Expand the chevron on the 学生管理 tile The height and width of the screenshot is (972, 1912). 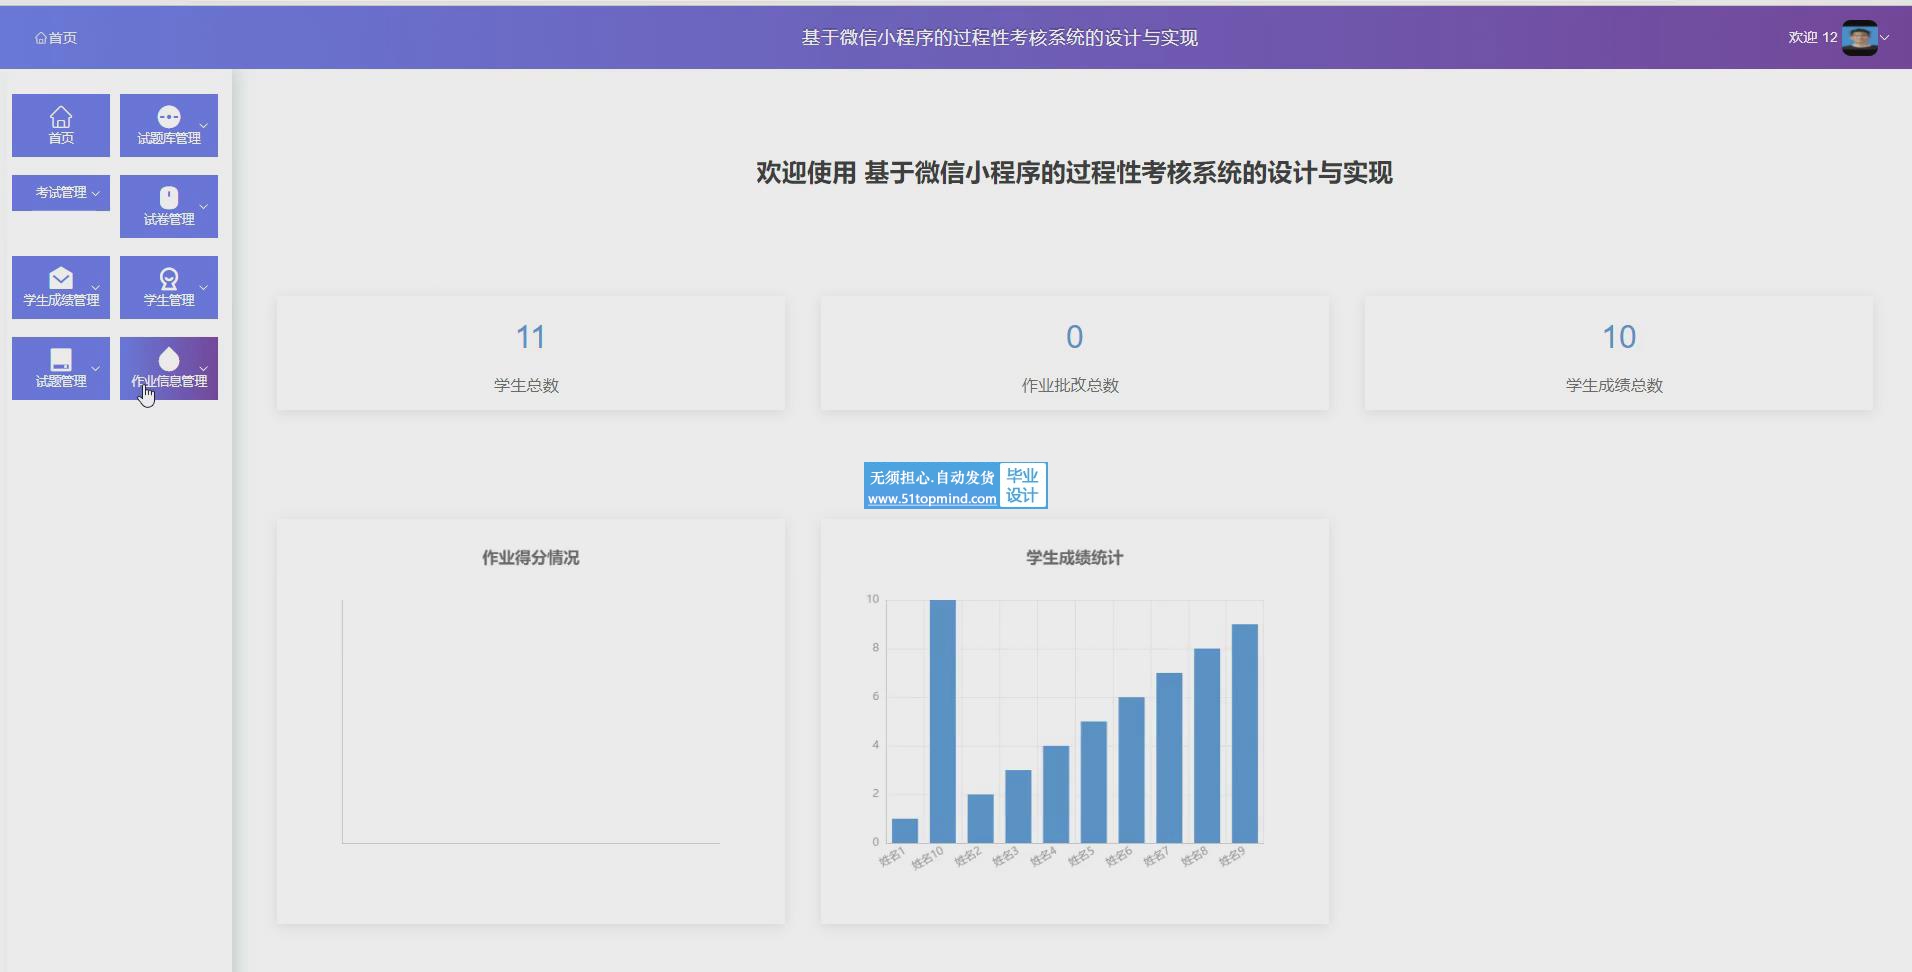pyautogui.click(x=204, y=288)
